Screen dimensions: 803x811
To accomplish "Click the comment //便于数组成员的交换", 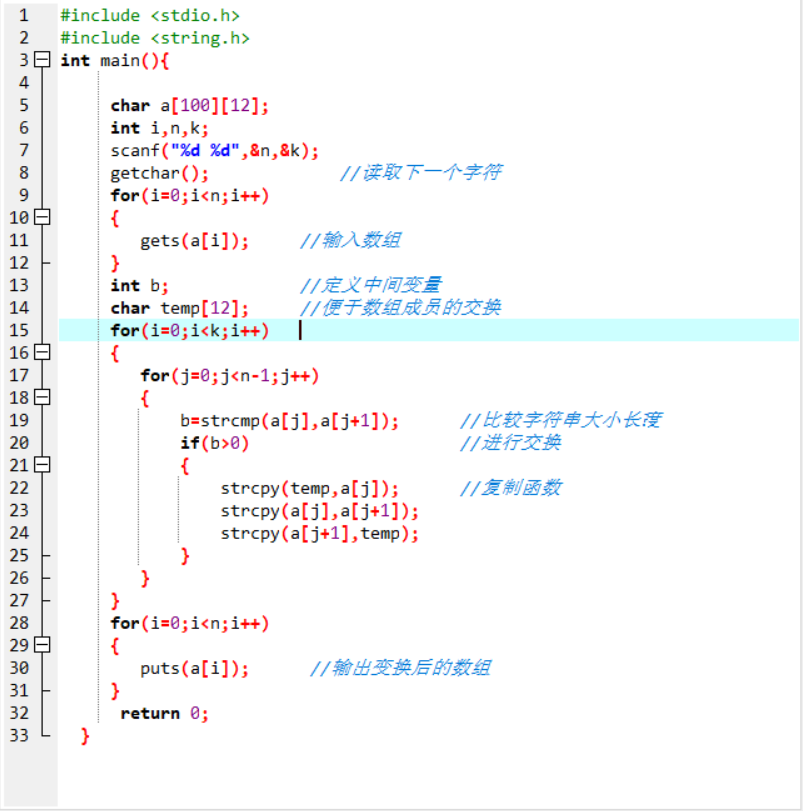I will pos(401,308).
